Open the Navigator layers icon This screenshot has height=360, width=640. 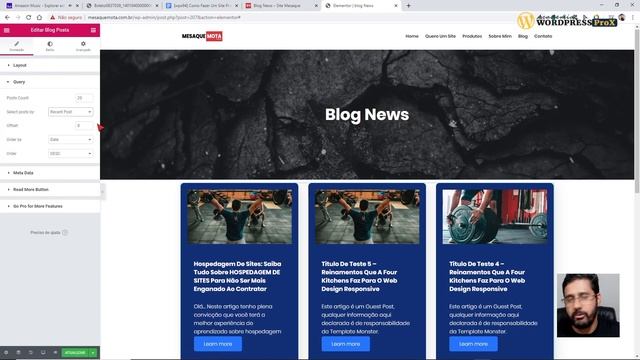tap(18, 353)
